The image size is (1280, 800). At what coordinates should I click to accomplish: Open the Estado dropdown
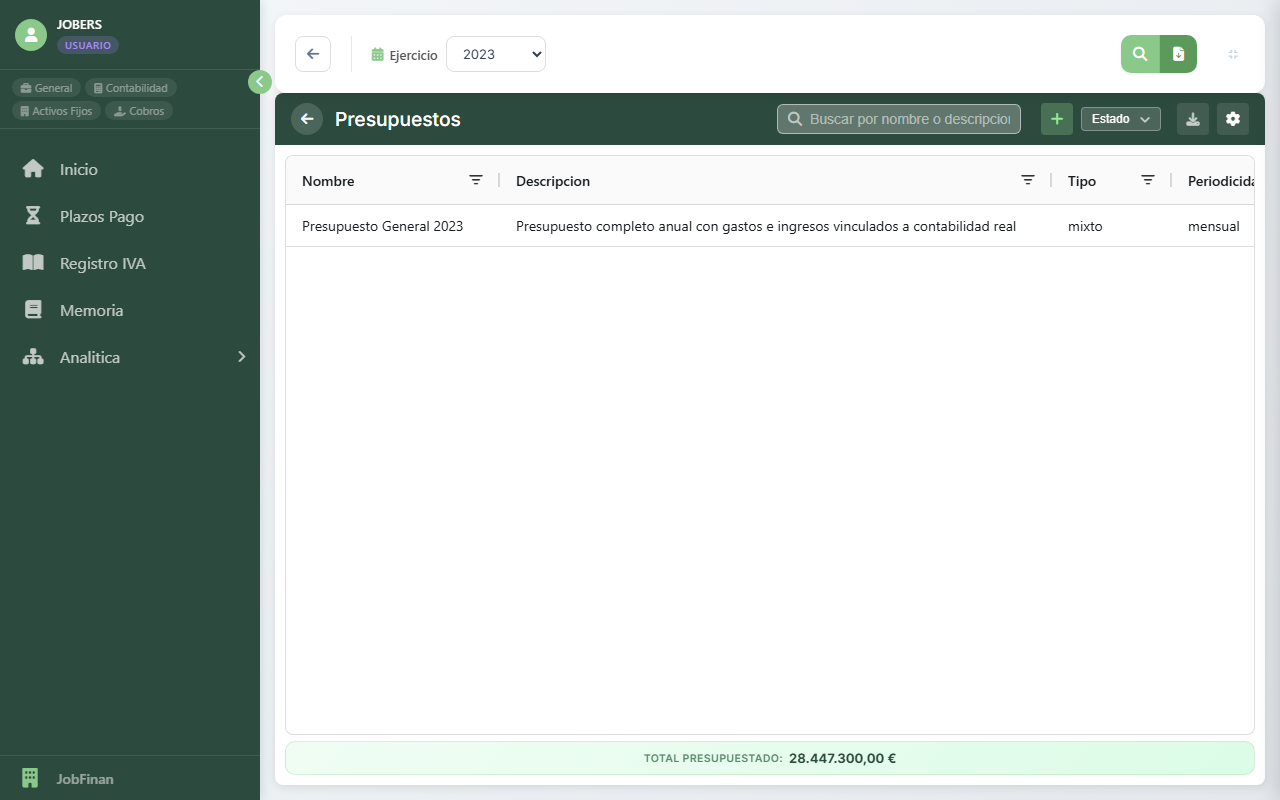1120,119
